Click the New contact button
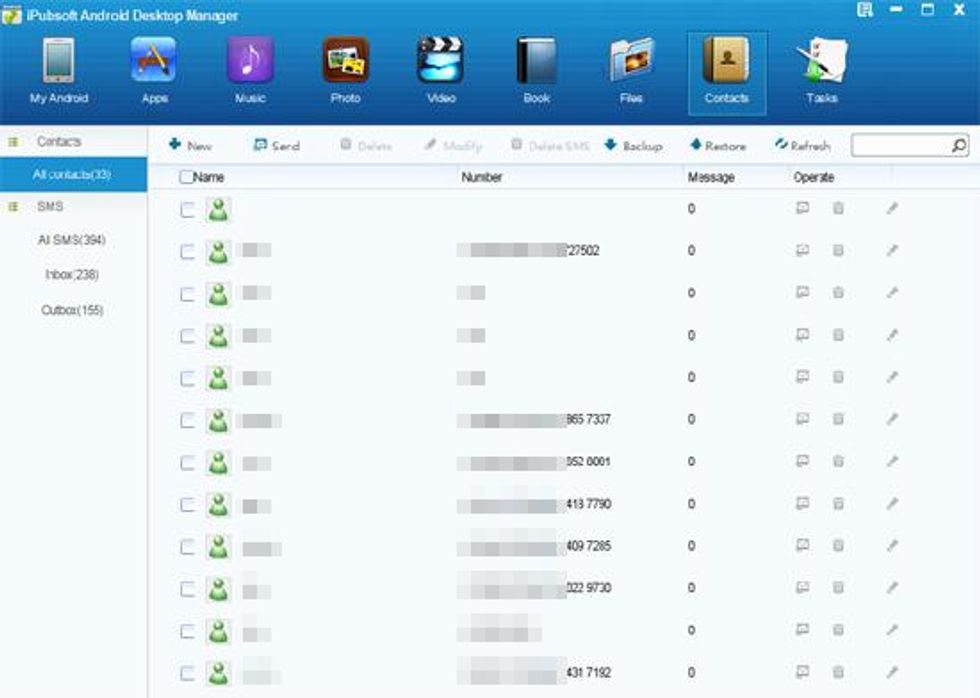980x698 pixels. coord(191,146)
